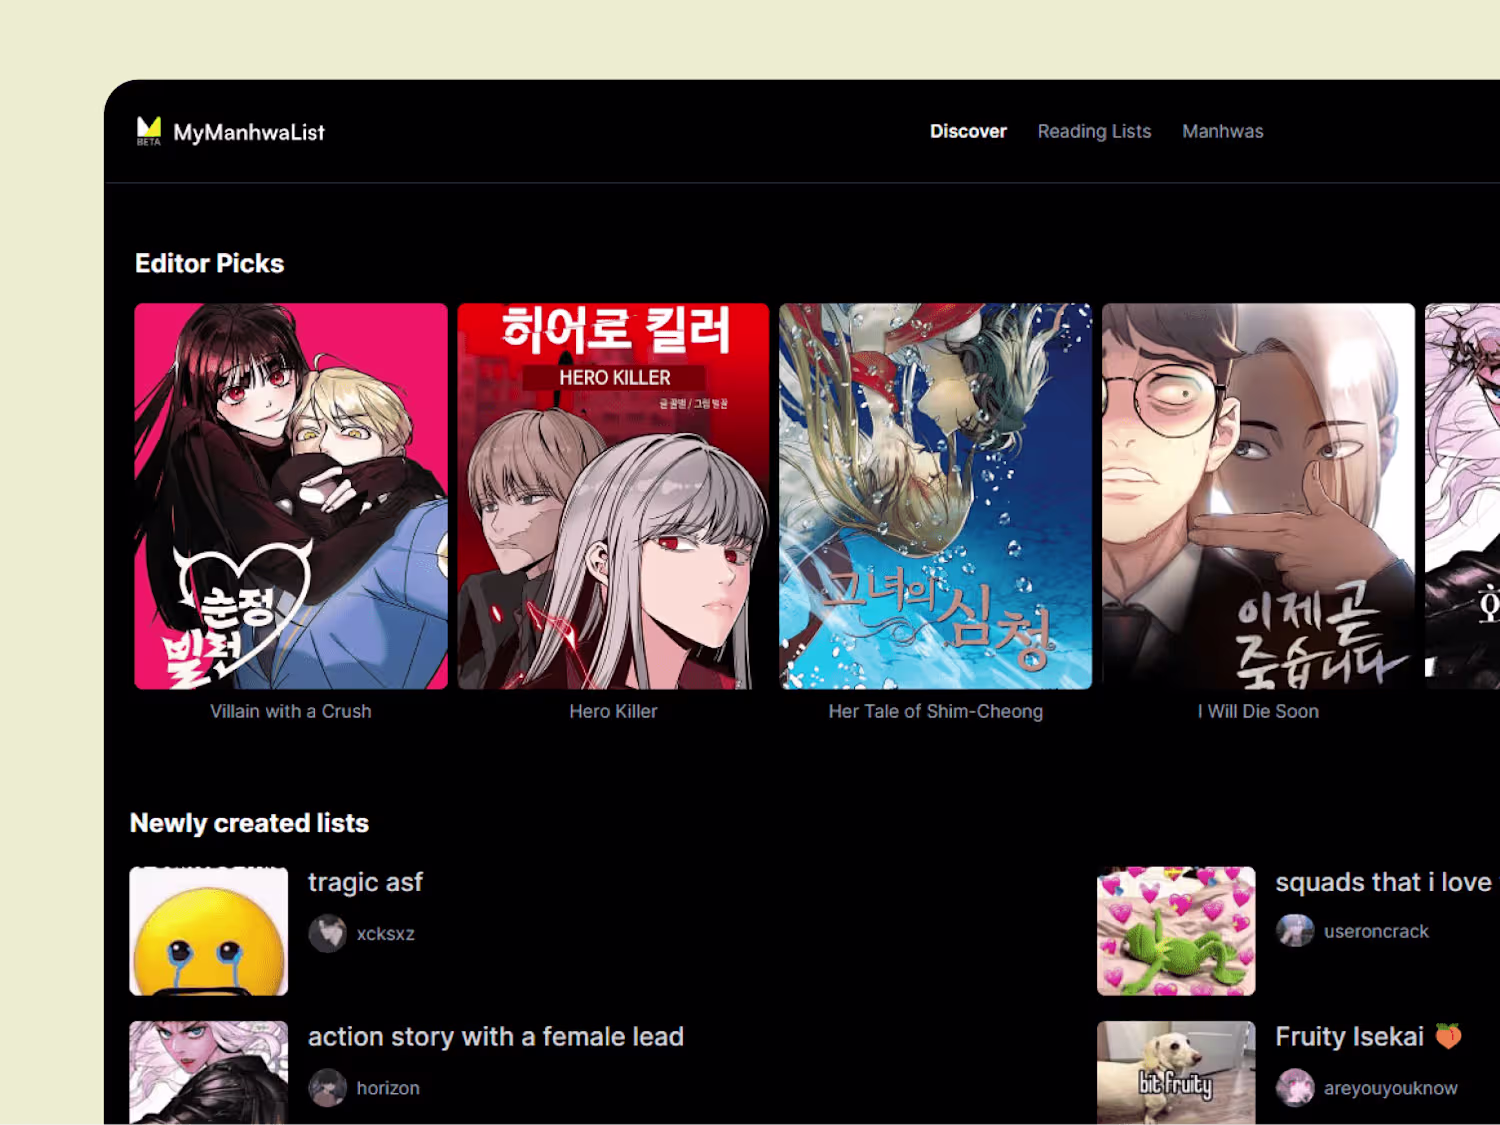Click the MyManhwaList logo icon
The height and width of the screenshot is (1125, 1500).
tap(149, 131)
